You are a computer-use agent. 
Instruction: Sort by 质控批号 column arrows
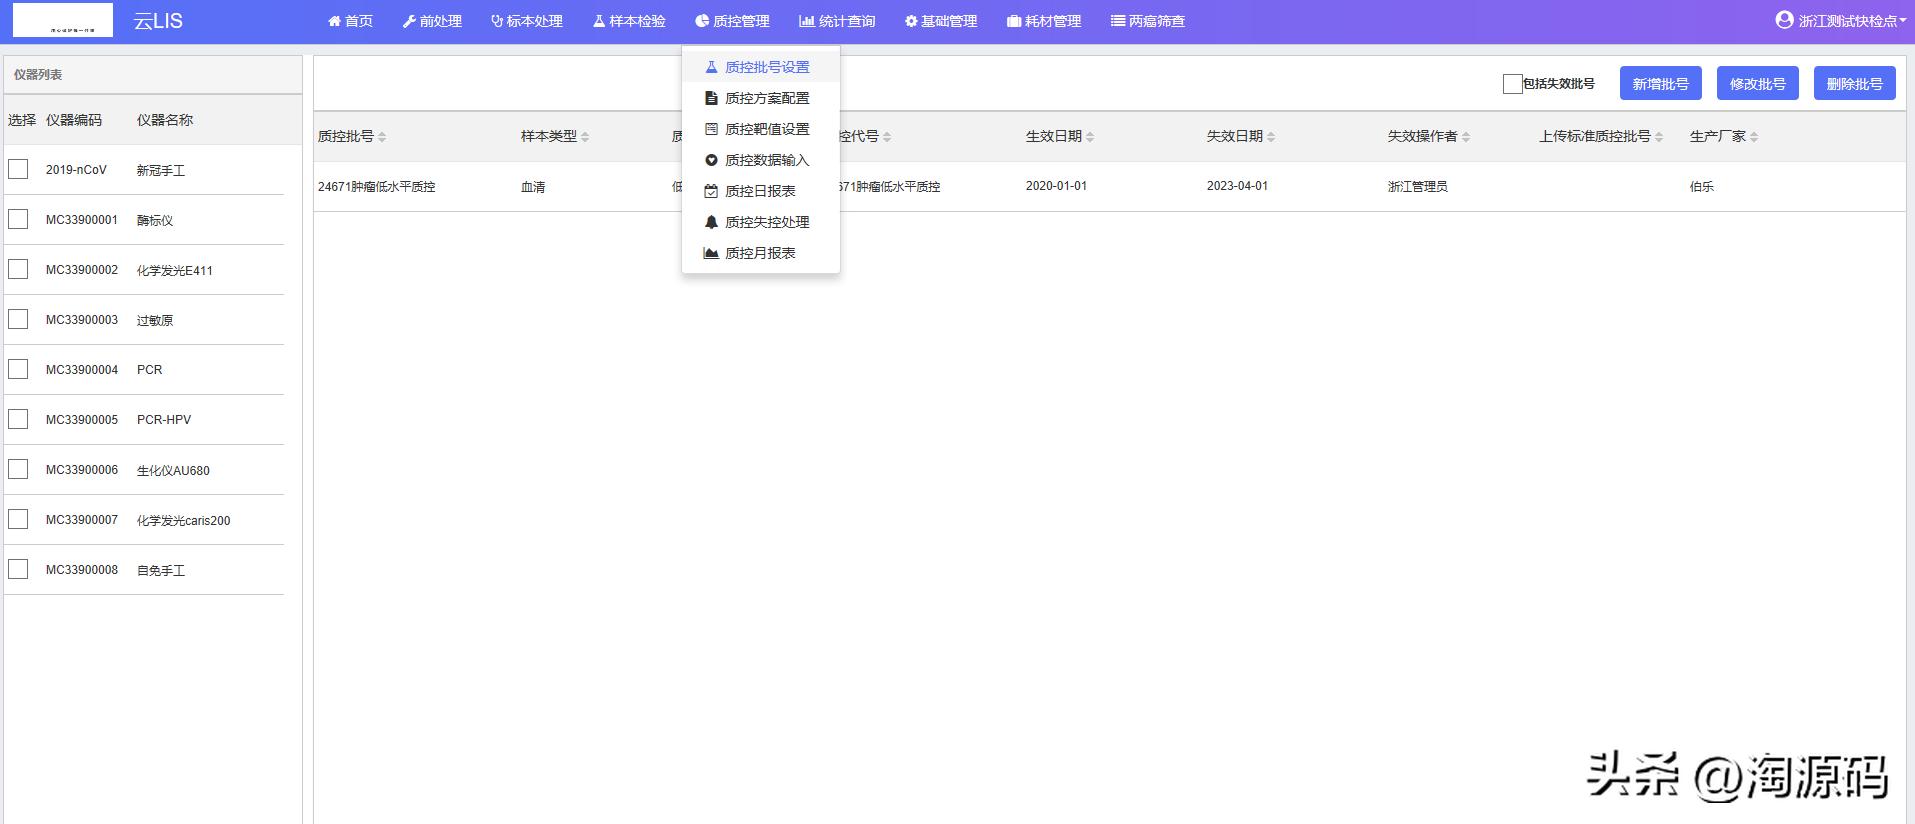(x=382, y=137)
